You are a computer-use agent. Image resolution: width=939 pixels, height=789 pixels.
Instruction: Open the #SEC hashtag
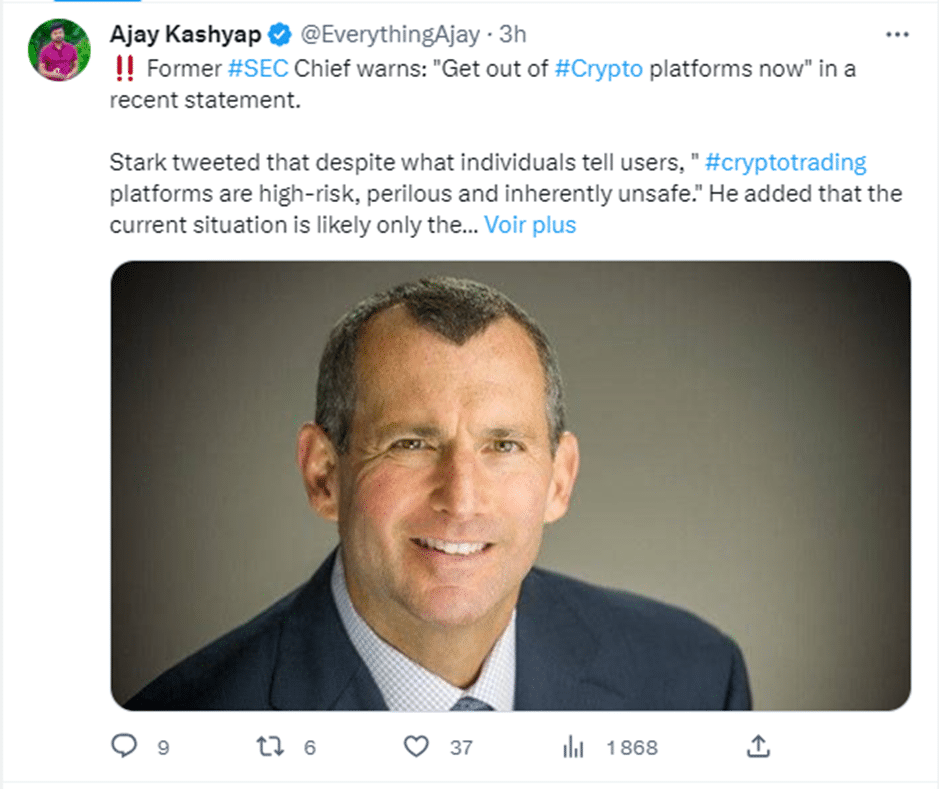click(258, 71)
